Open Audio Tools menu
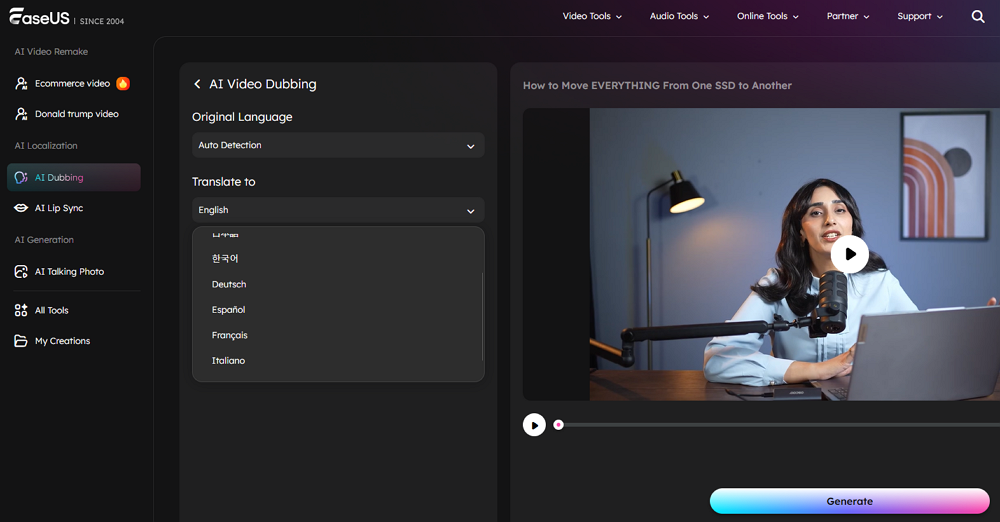This screenshot has height=522, width=1000. [679, 17]
